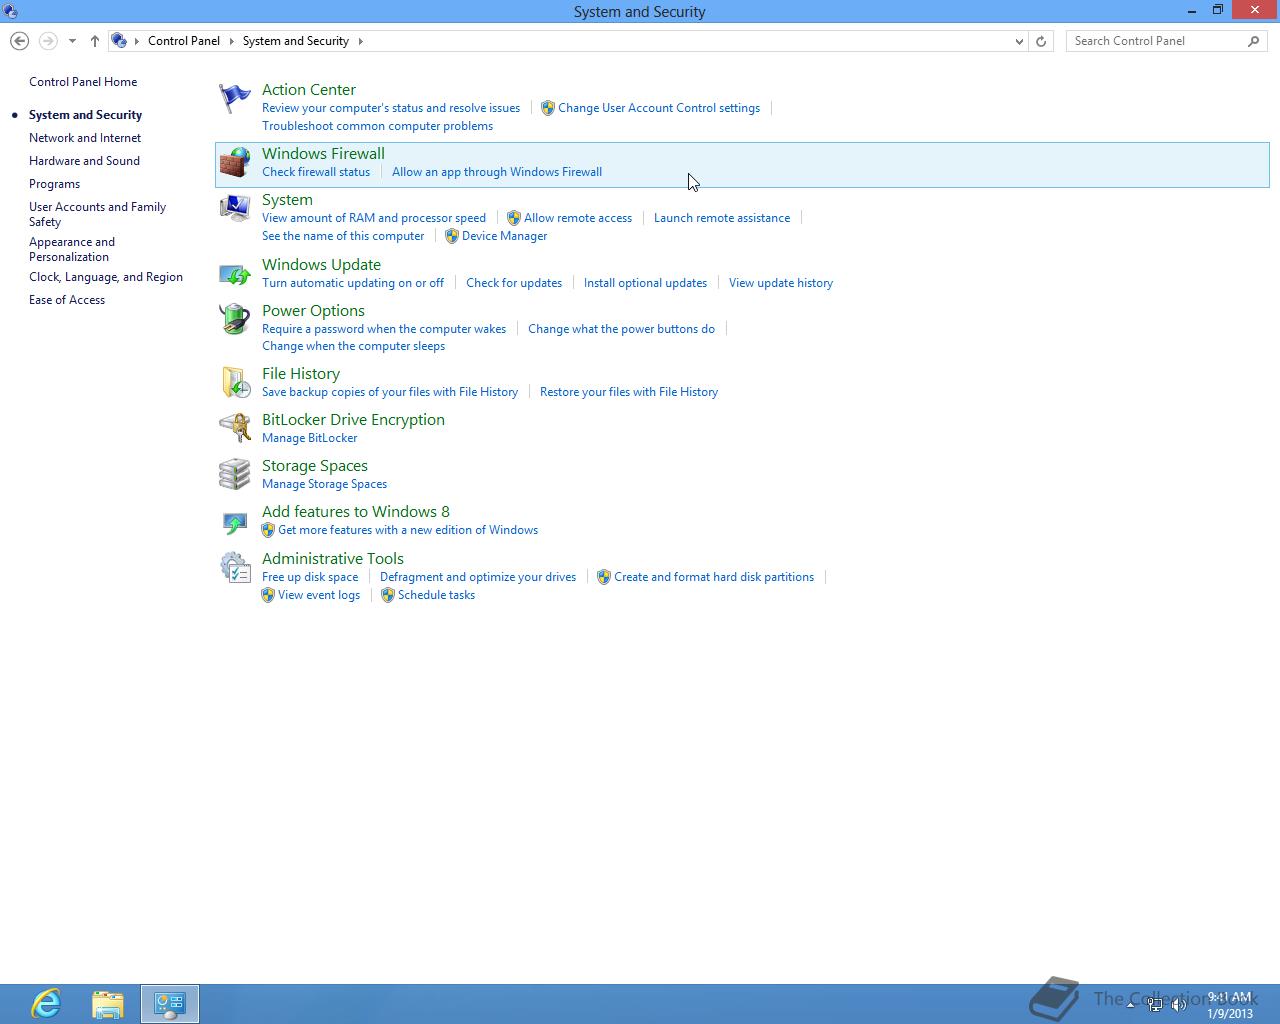Open the Action Center flag icon

point(234,99)
